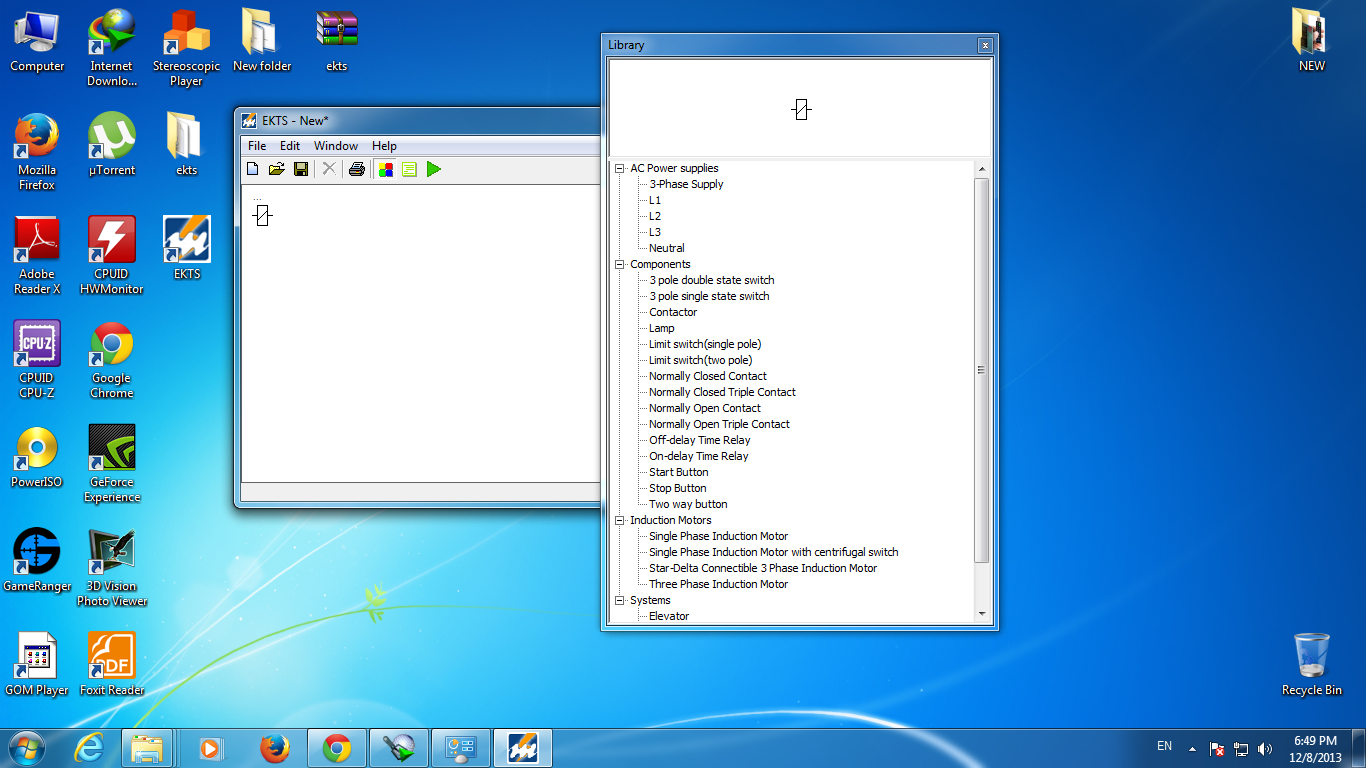Image resolution: width=1366 pixels, height=768 pixels.
Task: Click the Library tree scroll-down arrow
Action: 982,614
